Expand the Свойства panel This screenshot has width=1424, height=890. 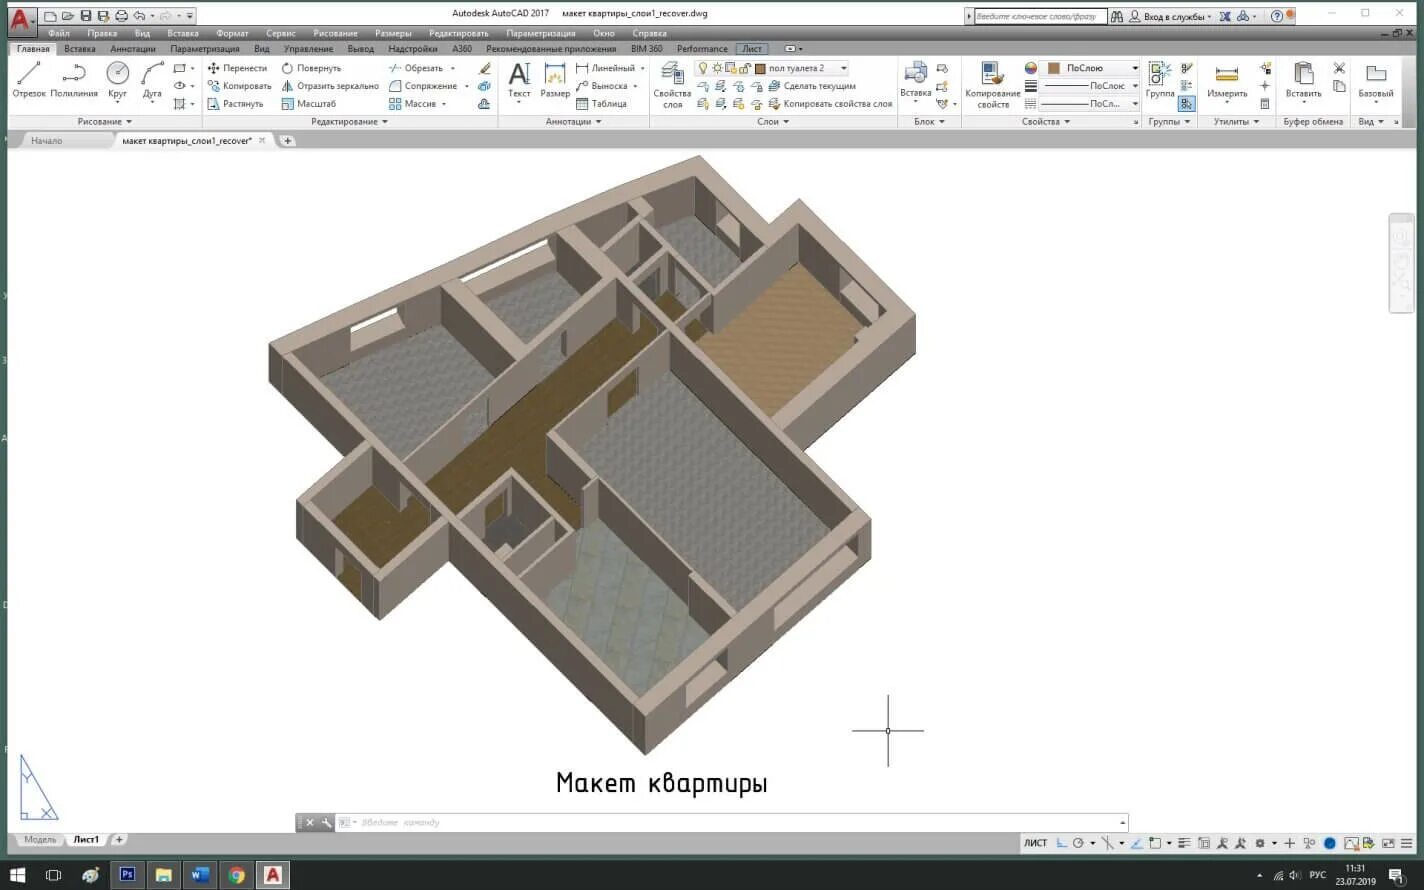click(1046, 122)
